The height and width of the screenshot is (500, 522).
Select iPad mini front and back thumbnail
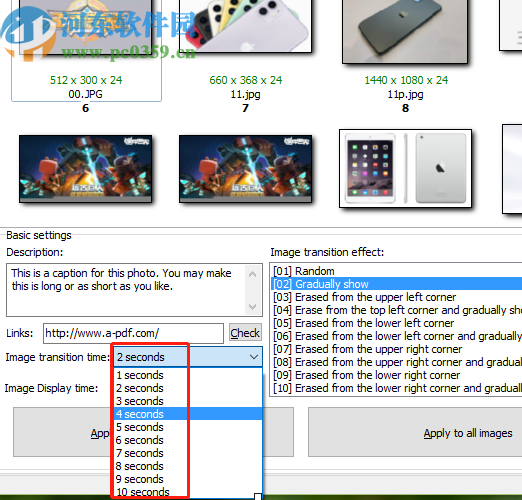(x=405, y=168)
